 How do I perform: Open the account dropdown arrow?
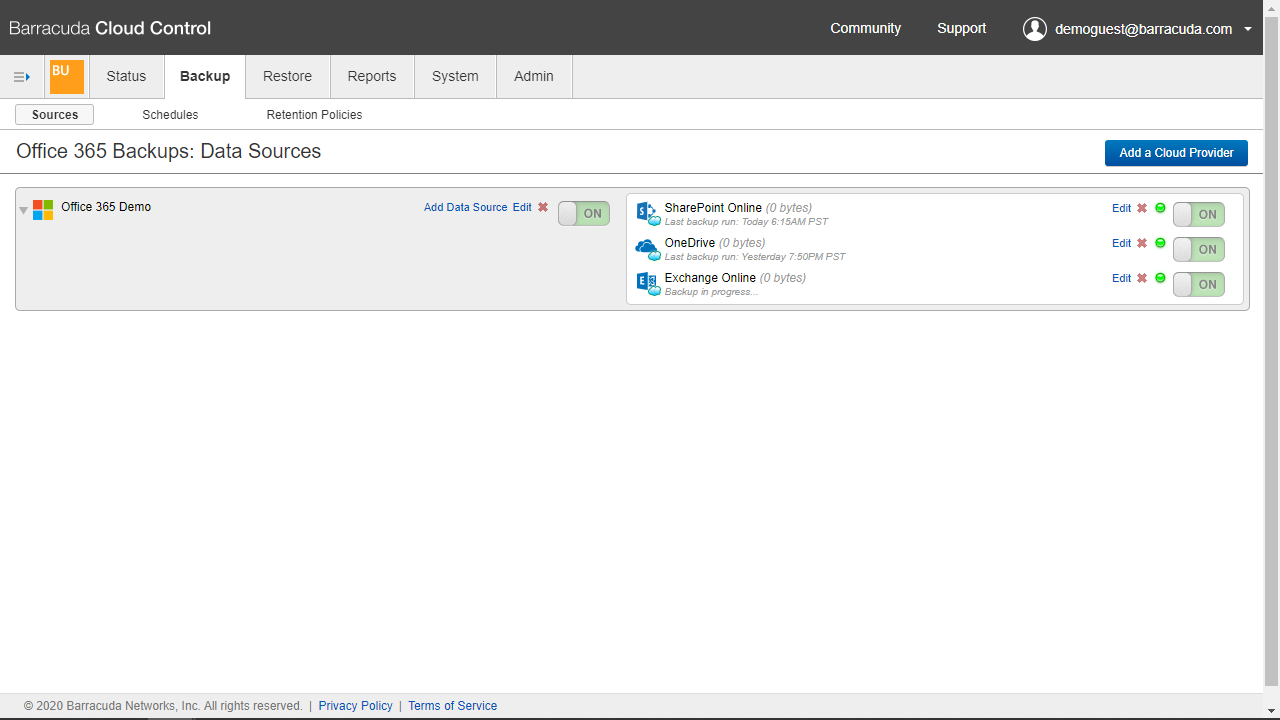coord(1248,30)
